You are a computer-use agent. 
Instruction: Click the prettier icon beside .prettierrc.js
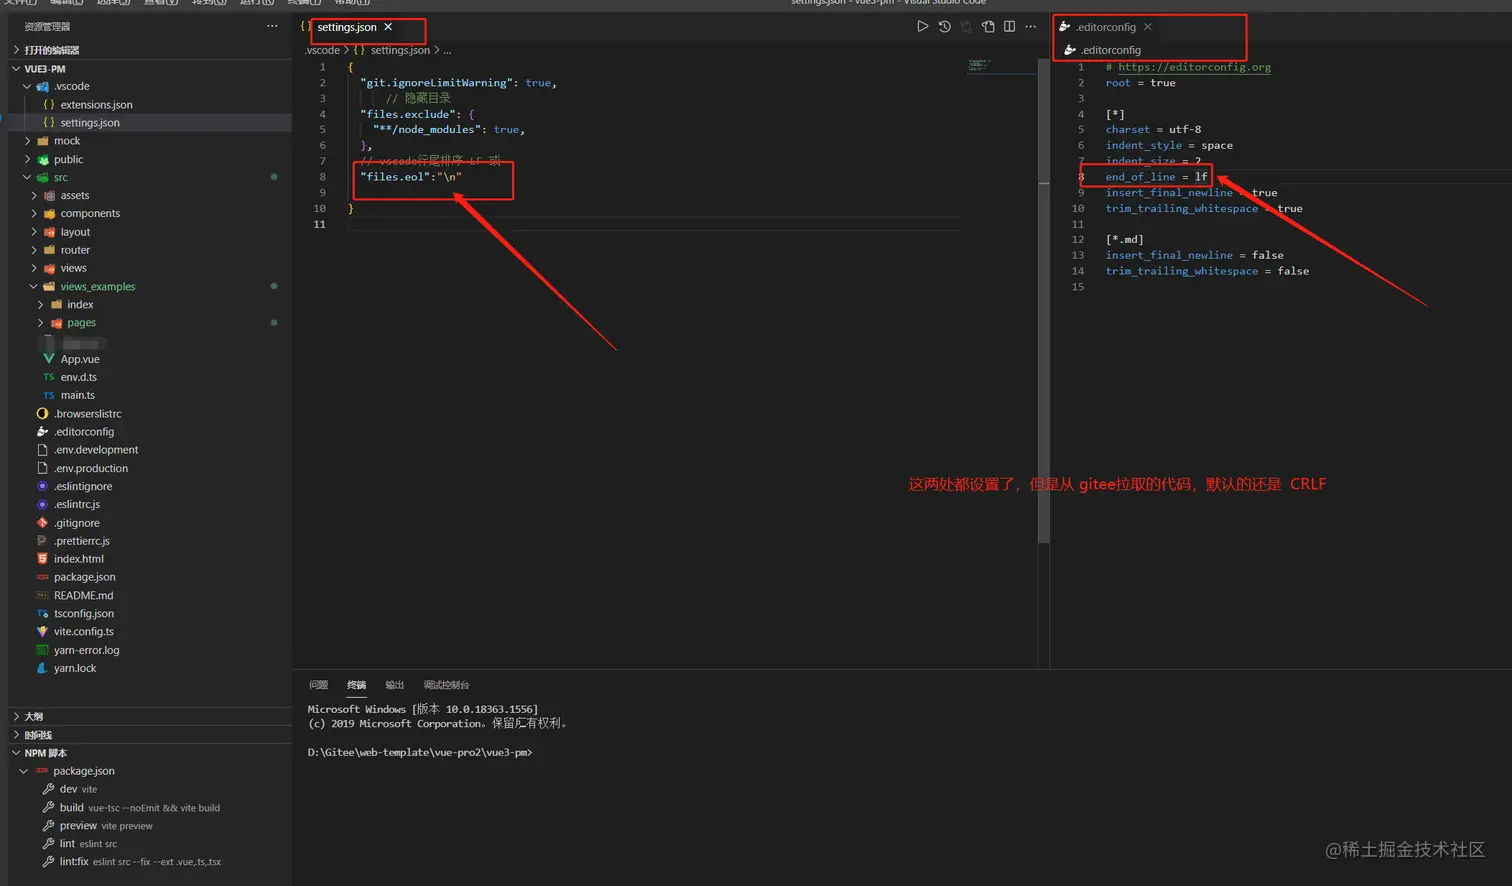point(42,541)
